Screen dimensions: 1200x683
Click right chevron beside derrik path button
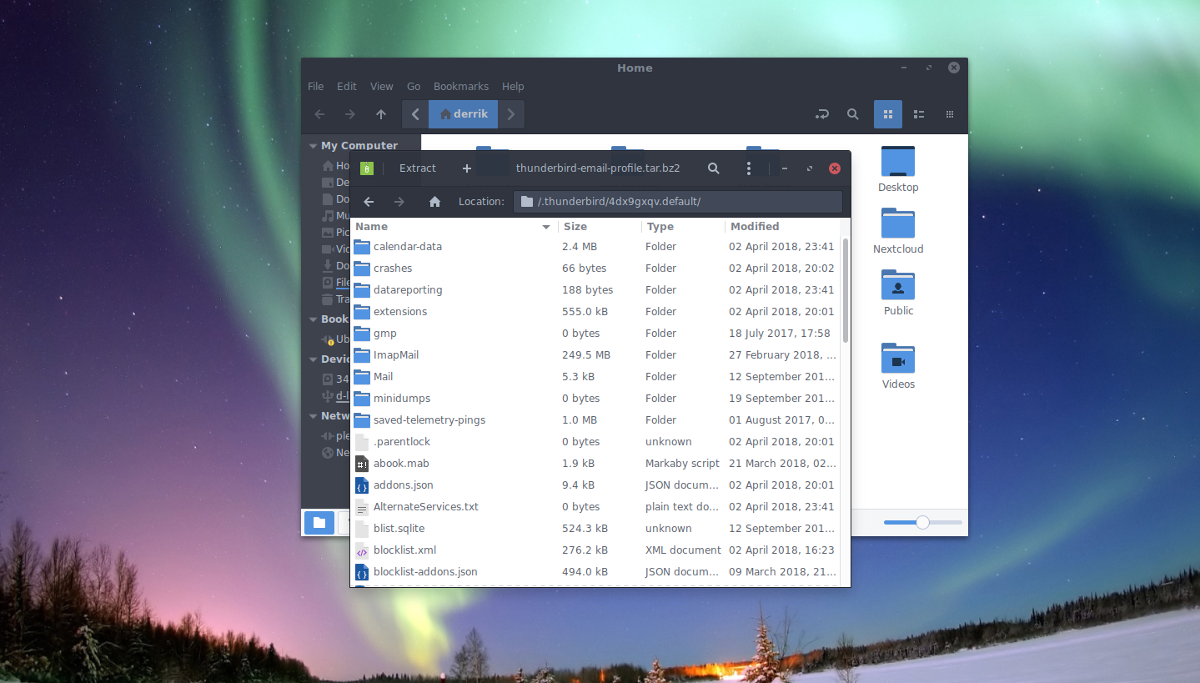(511, 114)
